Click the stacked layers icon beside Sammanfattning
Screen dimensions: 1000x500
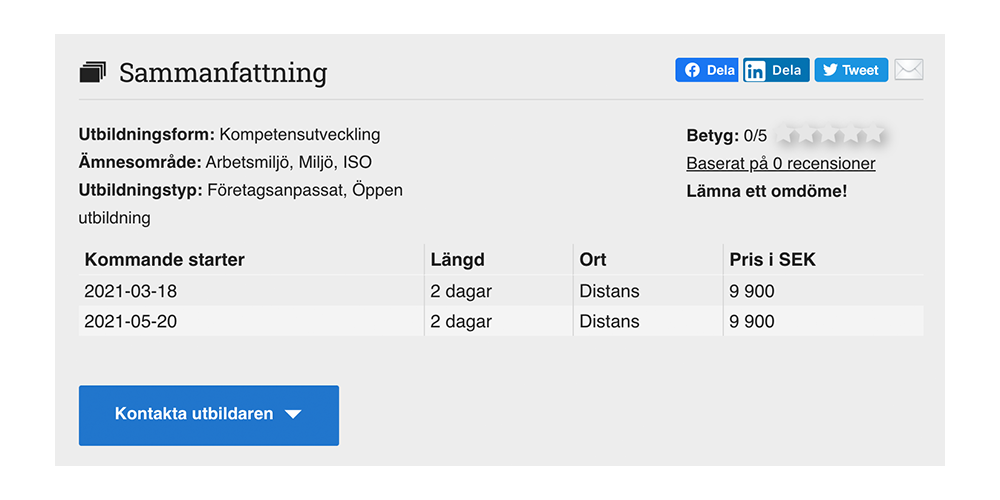[92, 72]
